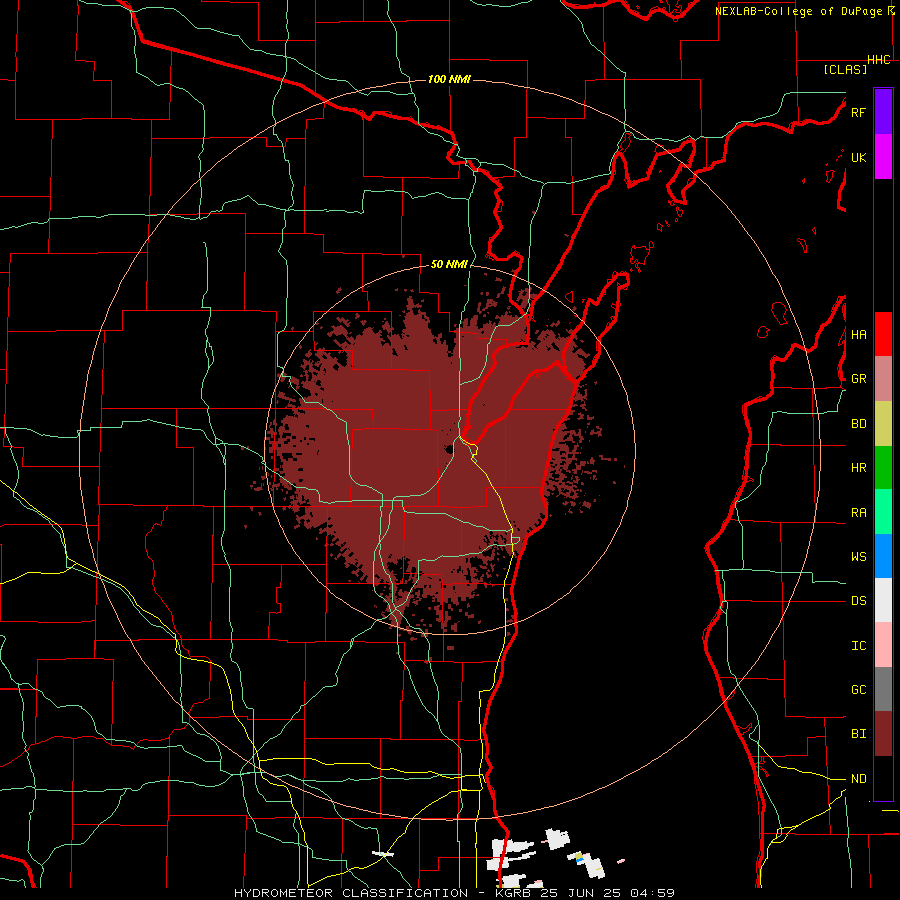Click the 50 NMI range ring label
Viewport: 900px width, 900px height.
tap(449, 265)
